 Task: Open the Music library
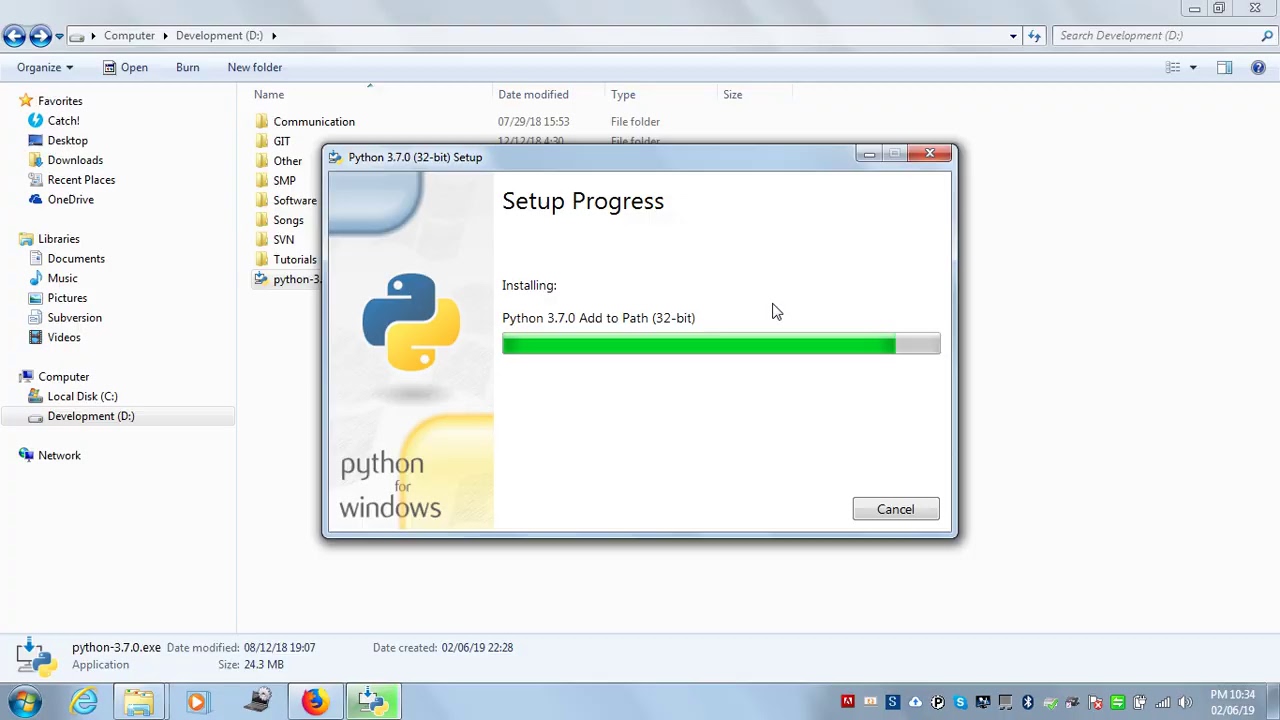(62, 278)
